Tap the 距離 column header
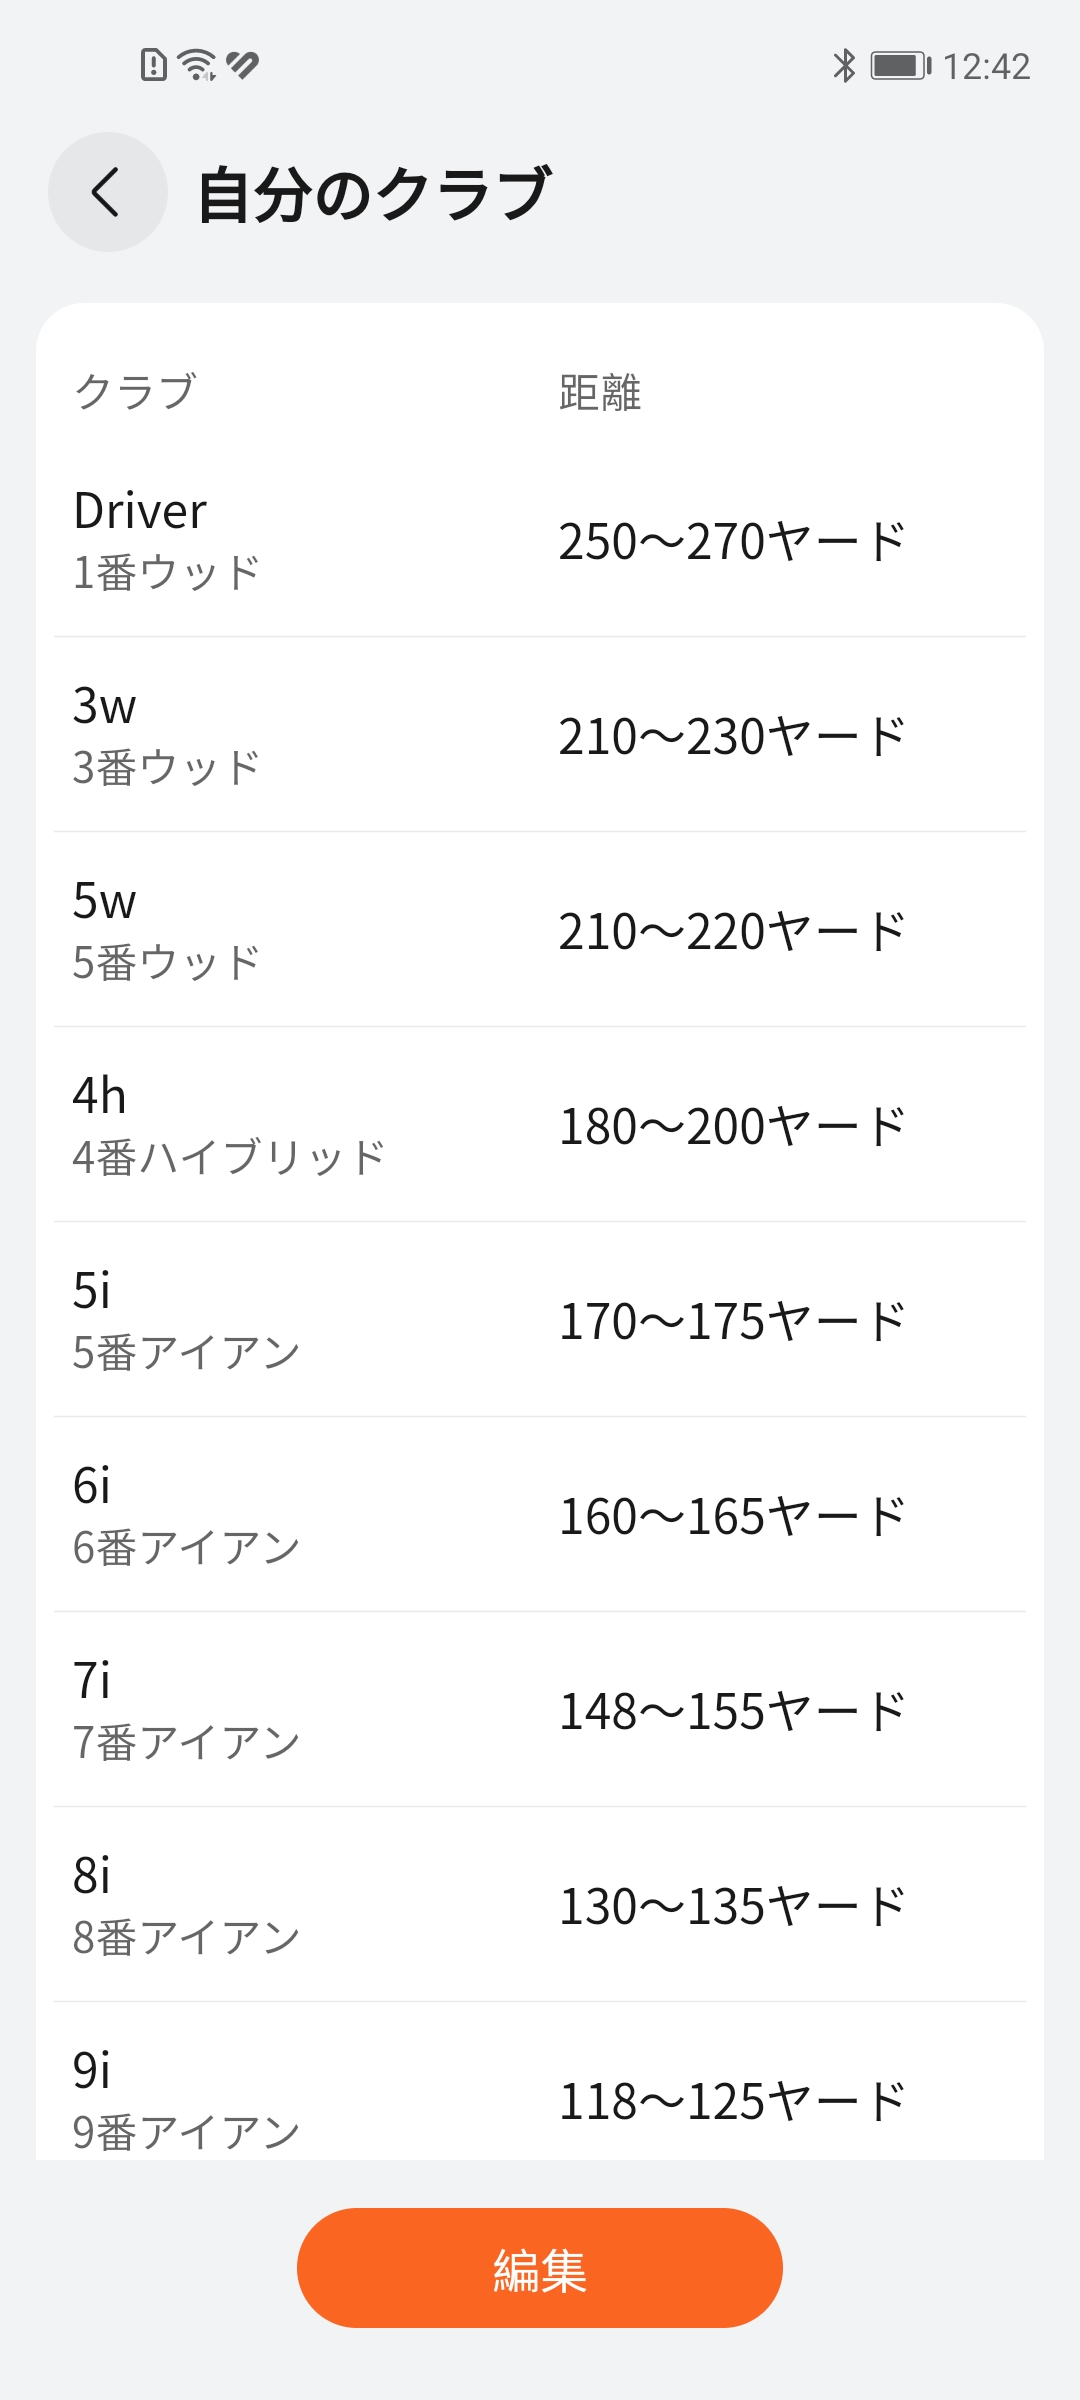This screenshot has height=2400, width=1080. (600, 392)
